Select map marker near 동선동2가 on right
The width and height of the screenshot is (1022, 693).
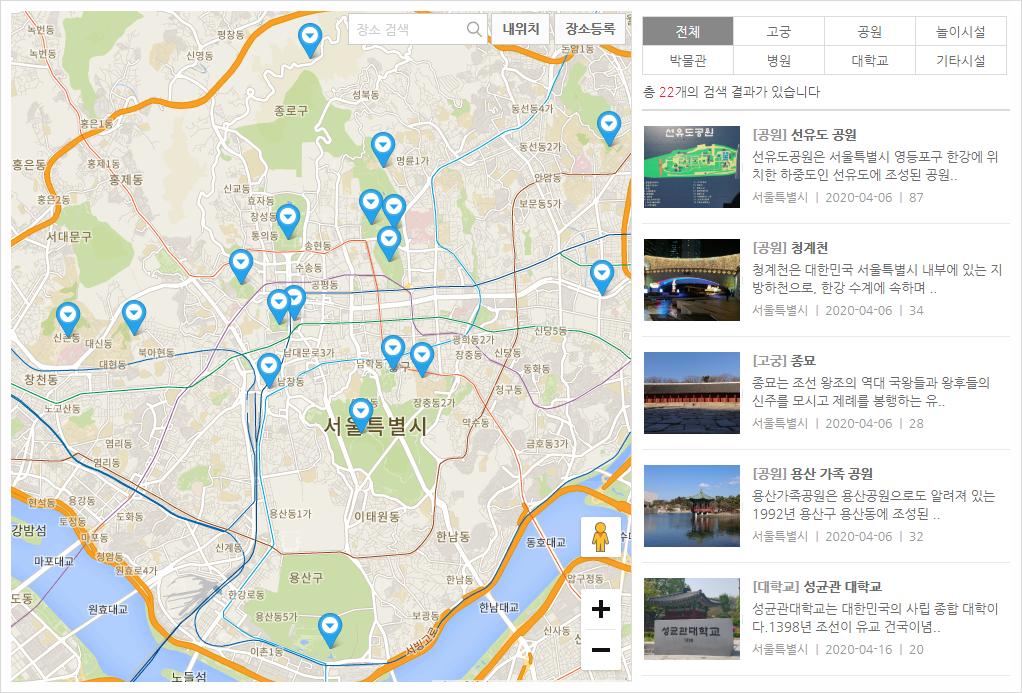tap(609, 128)
